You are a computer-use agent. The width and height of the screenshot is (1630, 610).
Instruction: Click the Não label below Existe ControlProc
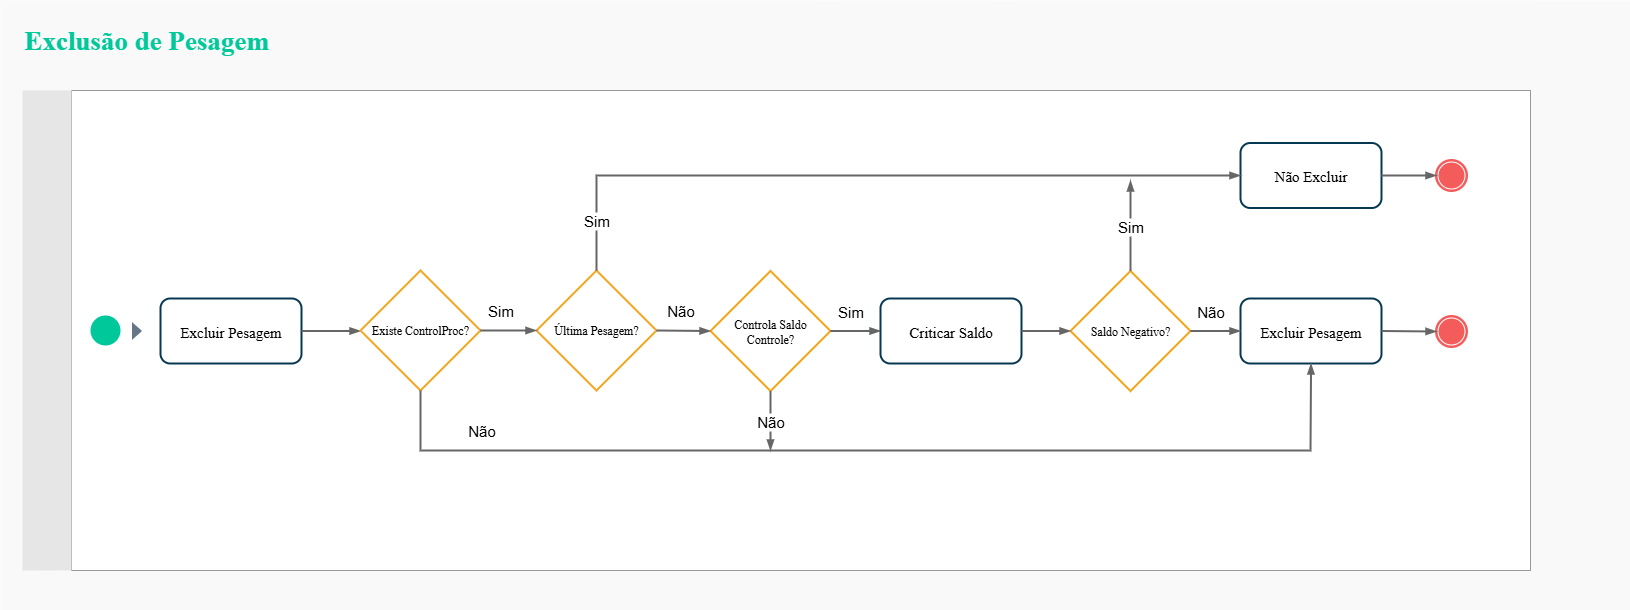(482, 432)
